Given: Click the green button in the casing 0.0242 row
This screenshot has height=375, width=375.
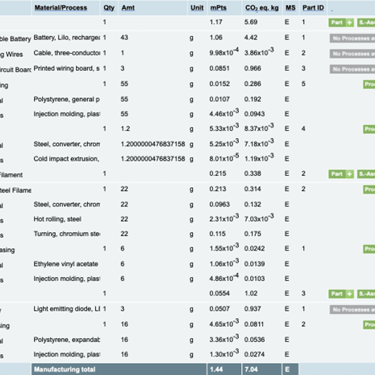Looking at the screenshot, I should coord(369,249).
